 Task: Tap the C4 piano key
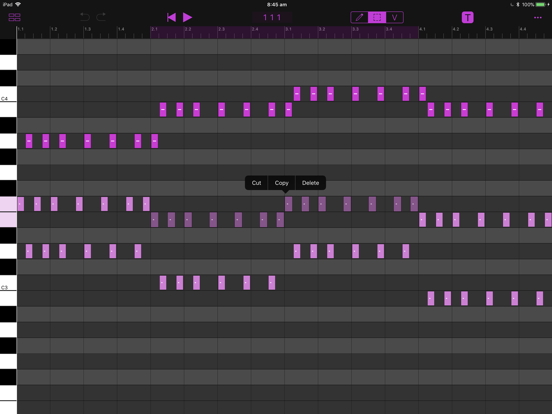8,94
